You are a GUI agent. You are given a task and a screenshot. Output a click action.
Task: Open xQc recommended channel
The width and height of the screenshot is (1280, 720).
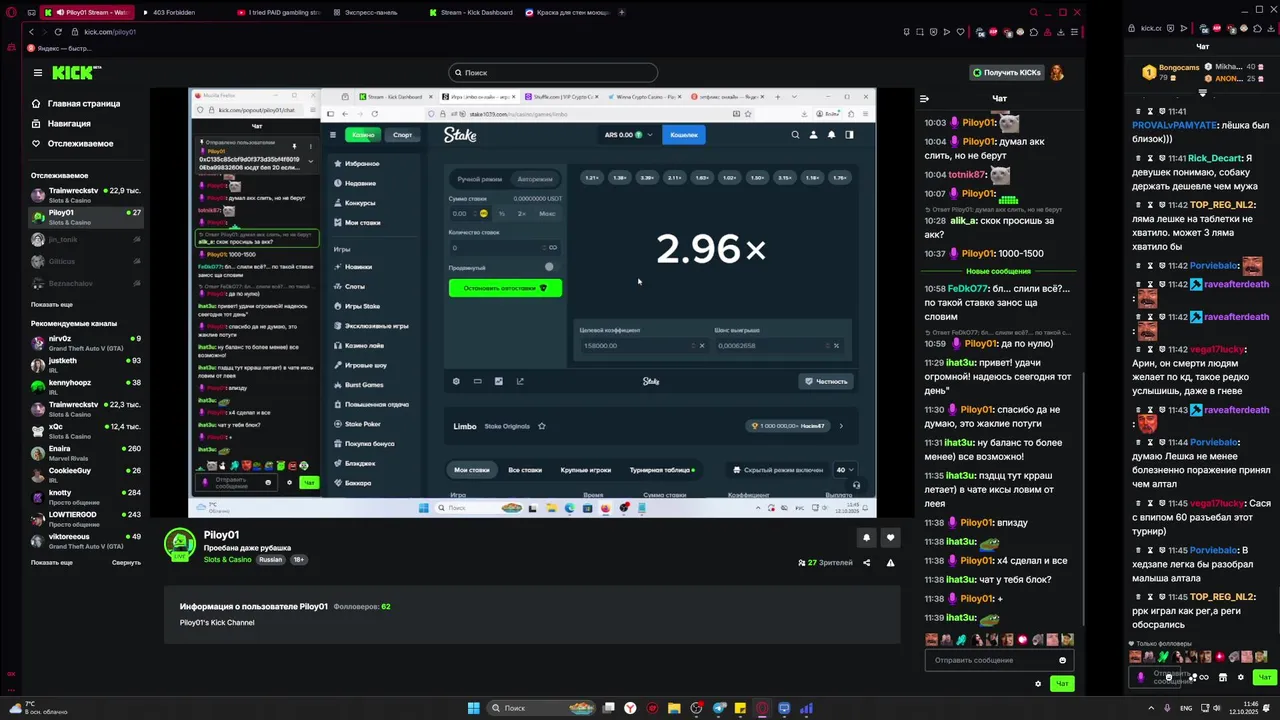pos(86,429)
